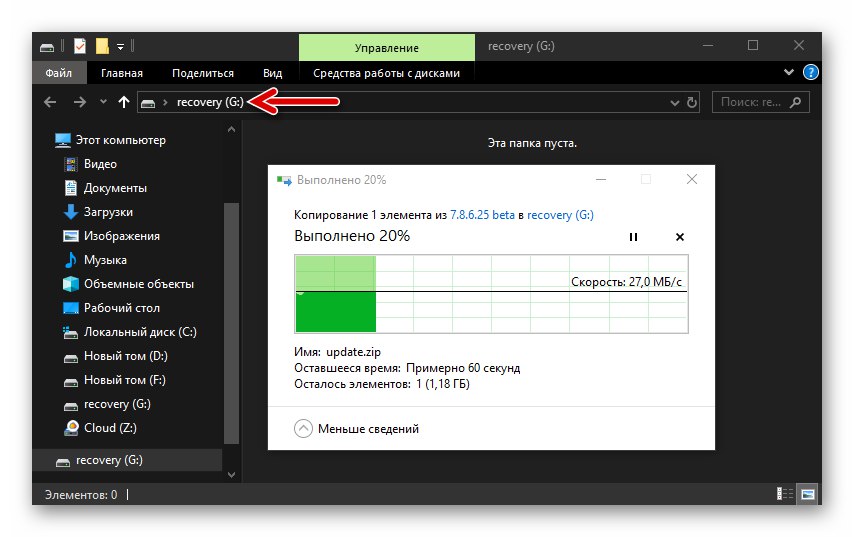This screenshot has width=854, height=537.
Task: Open Объемные объекты folder
Action: coord(138,284)
